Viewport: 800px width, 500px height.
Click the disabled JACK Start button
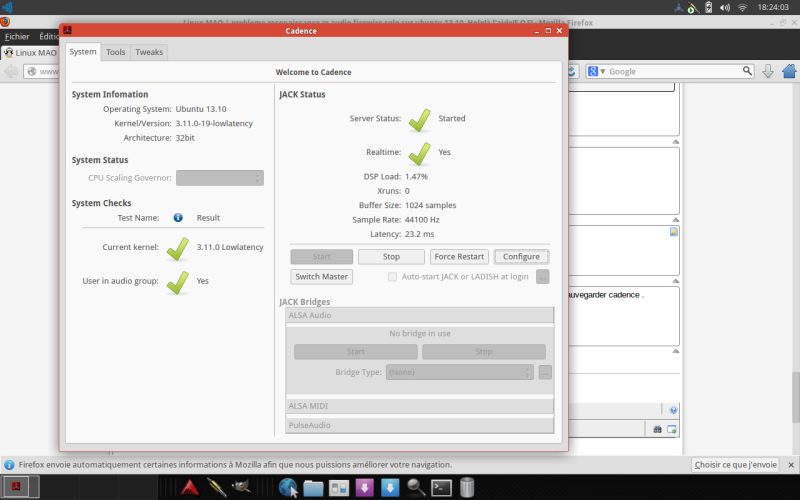click(x=321, y=257)
